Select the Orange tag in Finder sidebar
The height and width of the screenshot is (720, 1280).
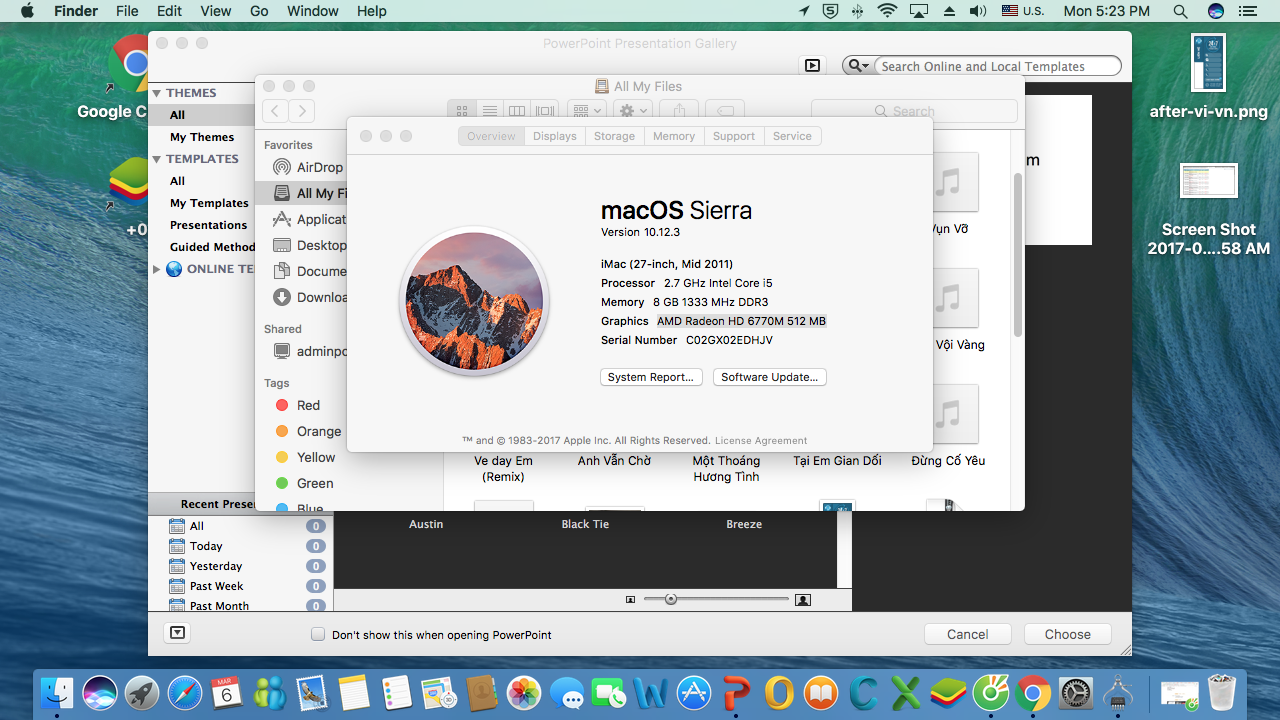click(x=318, y=431)
